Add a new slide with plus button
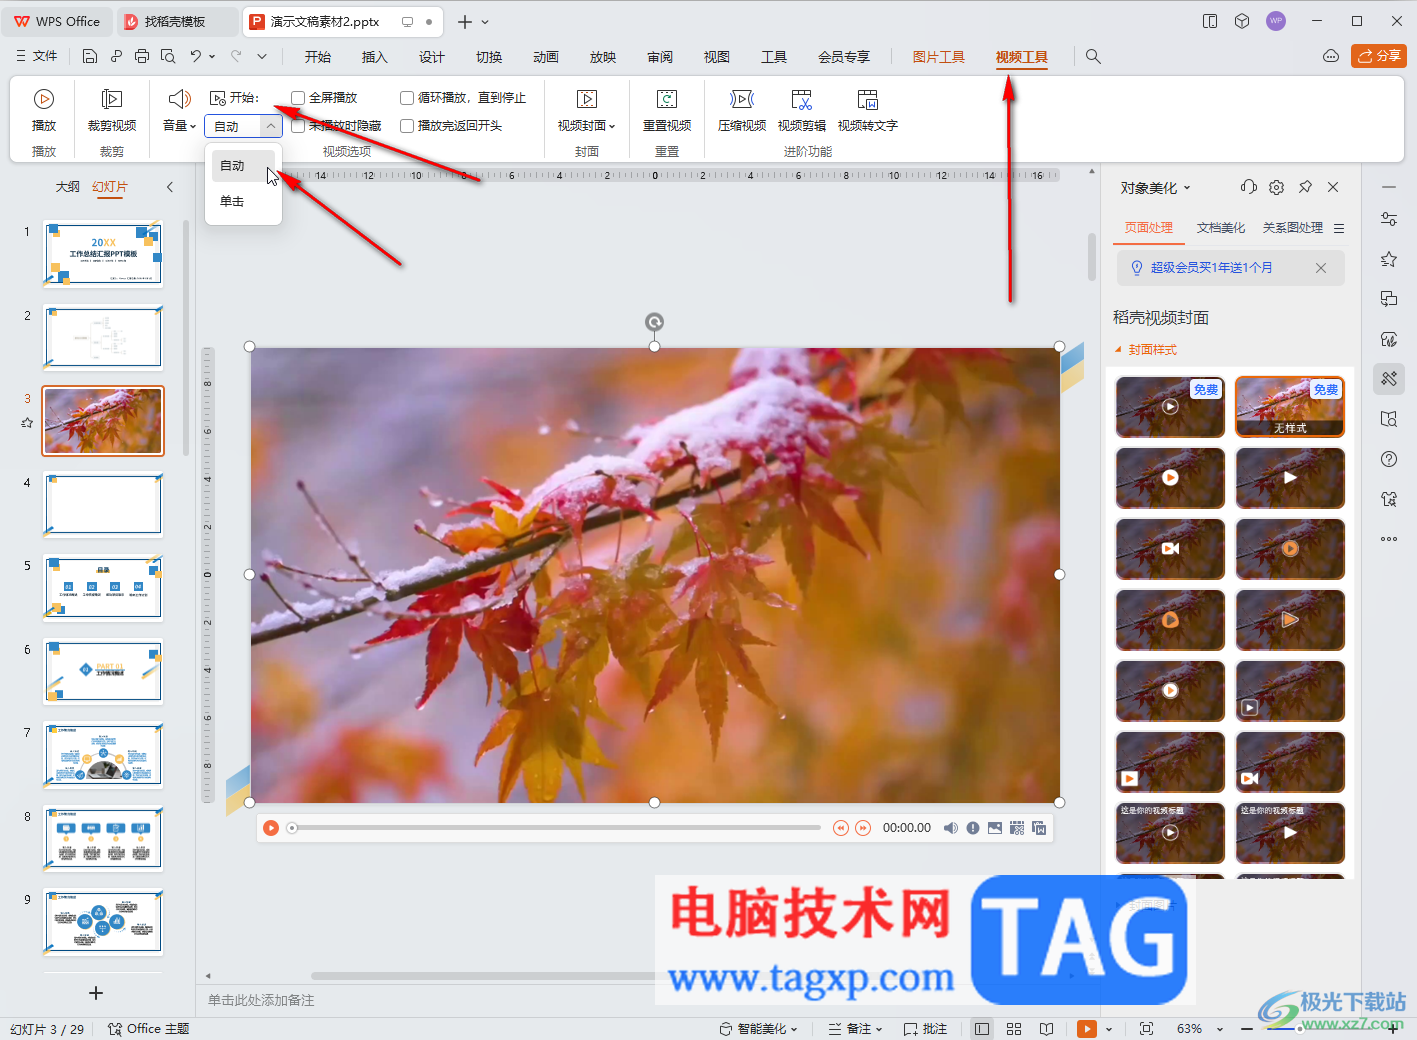 point(96,993)
